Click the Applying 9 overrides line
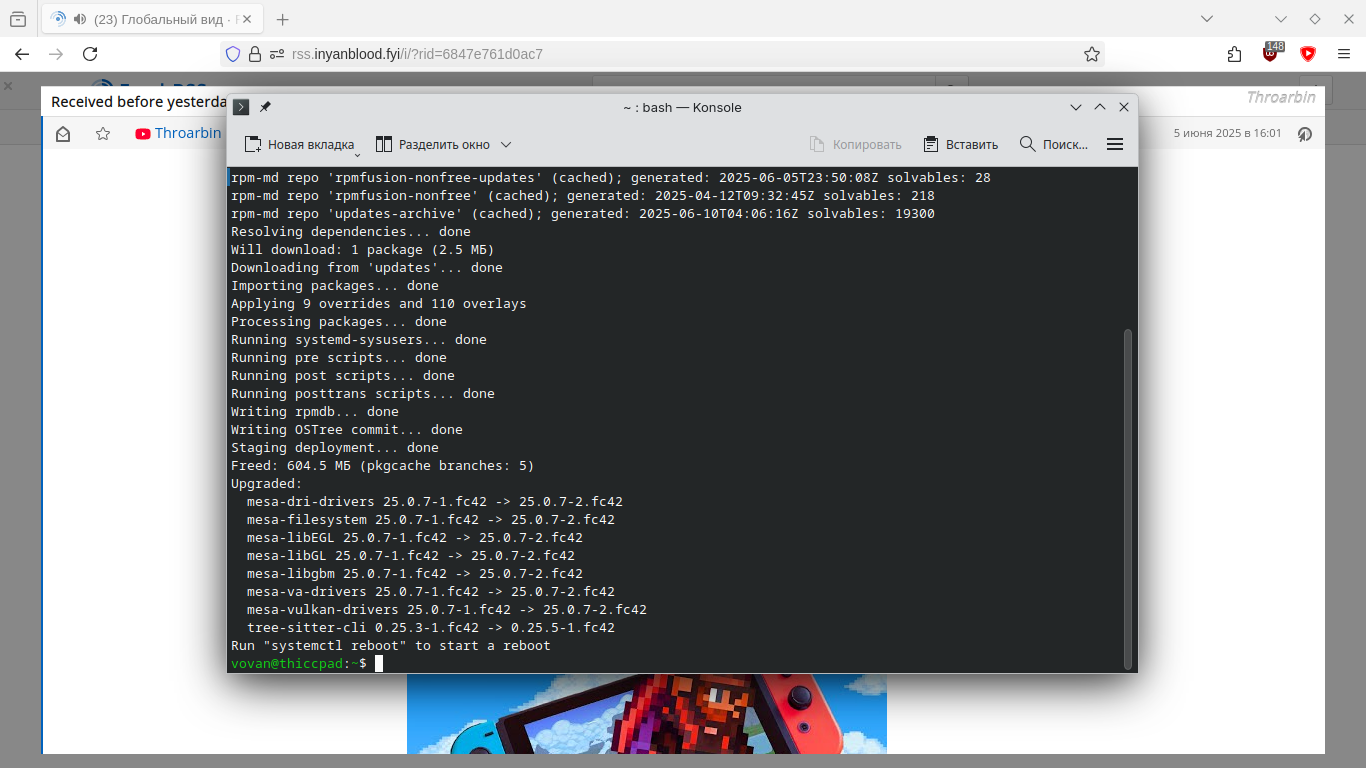Screen dimensions: 1366x768 click(x=379, y=304)
